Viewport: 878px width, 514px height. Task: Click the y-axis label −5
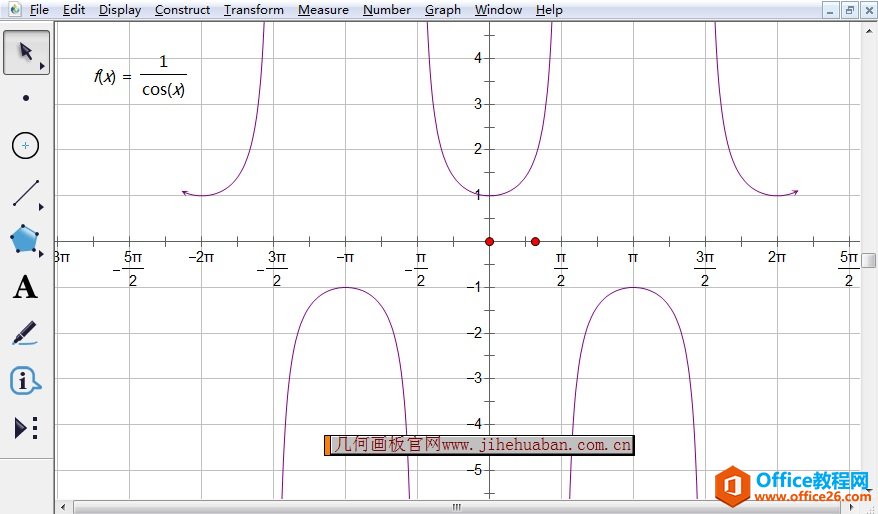[474, 470]
